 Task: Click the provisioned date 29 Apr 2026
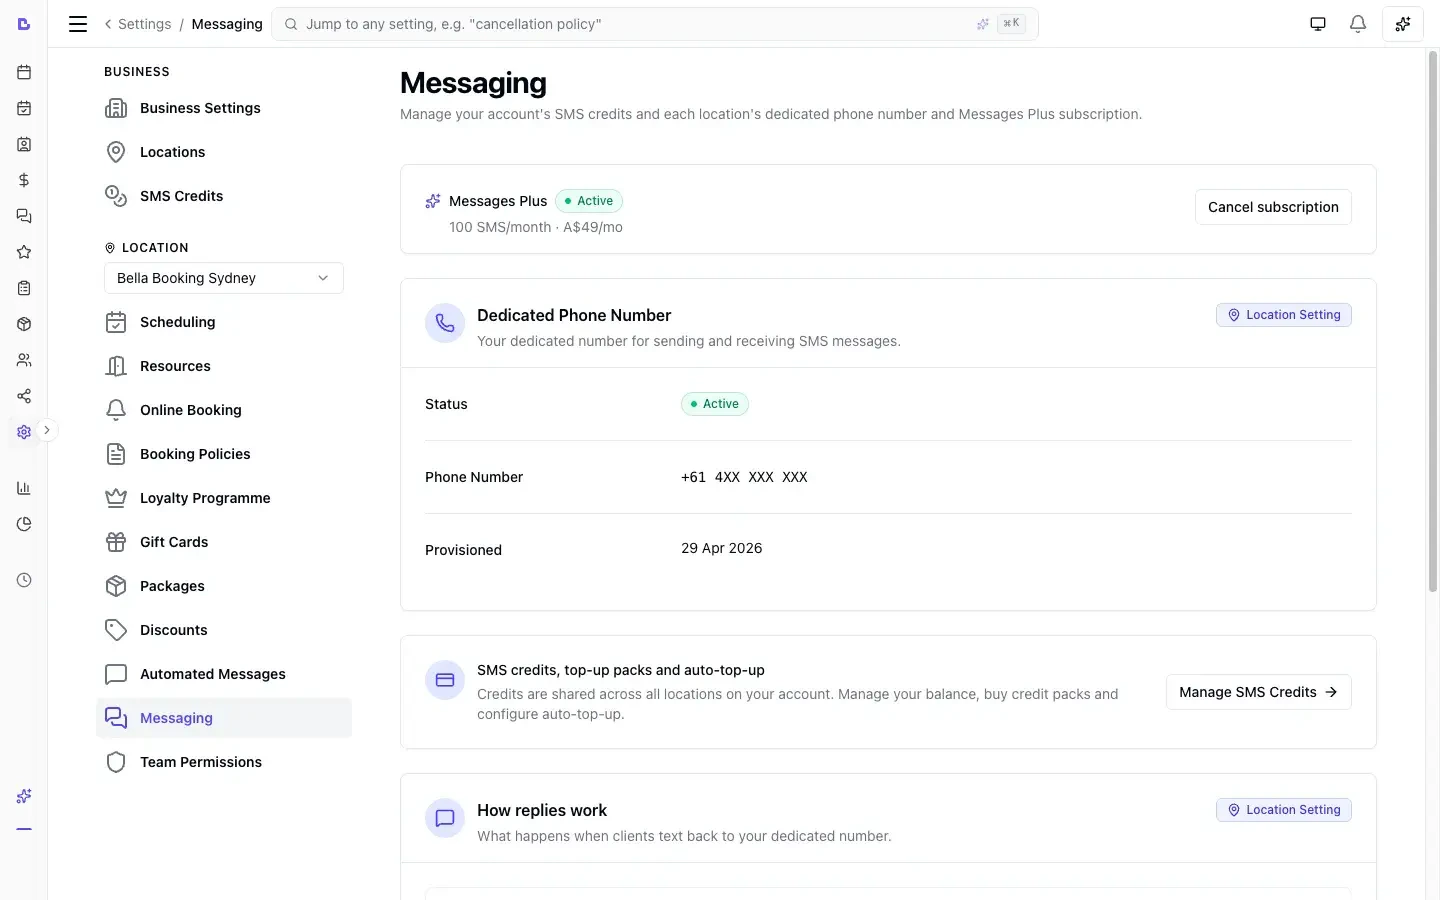tap(722, 548)
